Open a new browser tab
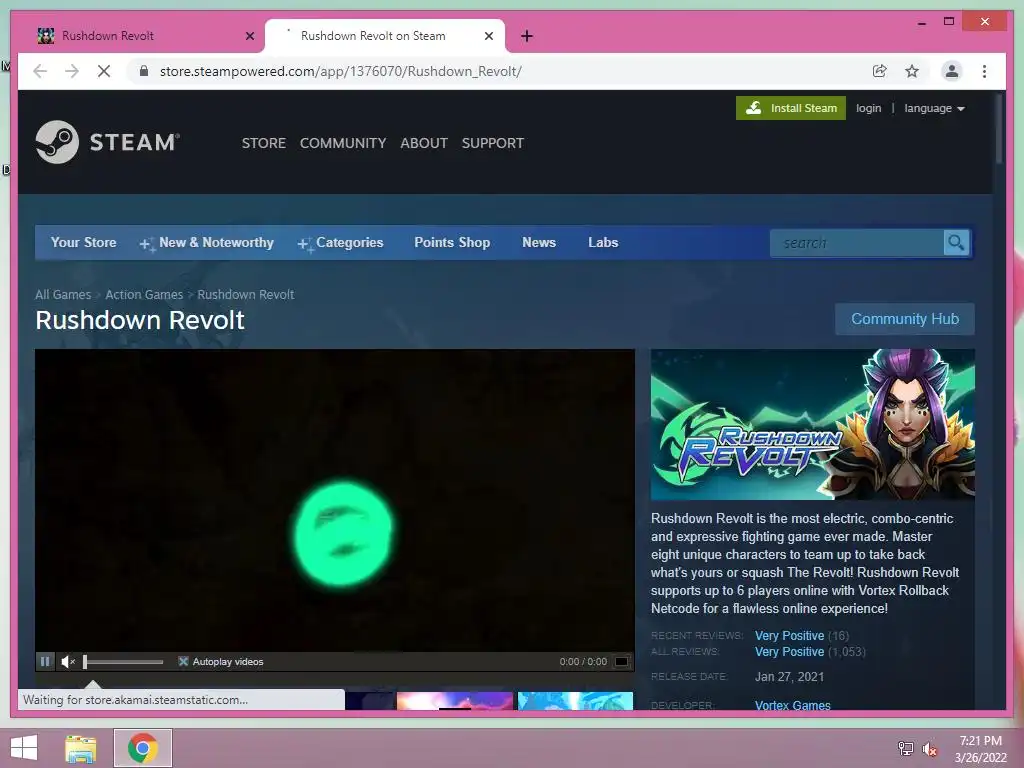1024x768 pixels. click(x=527, y=36)
